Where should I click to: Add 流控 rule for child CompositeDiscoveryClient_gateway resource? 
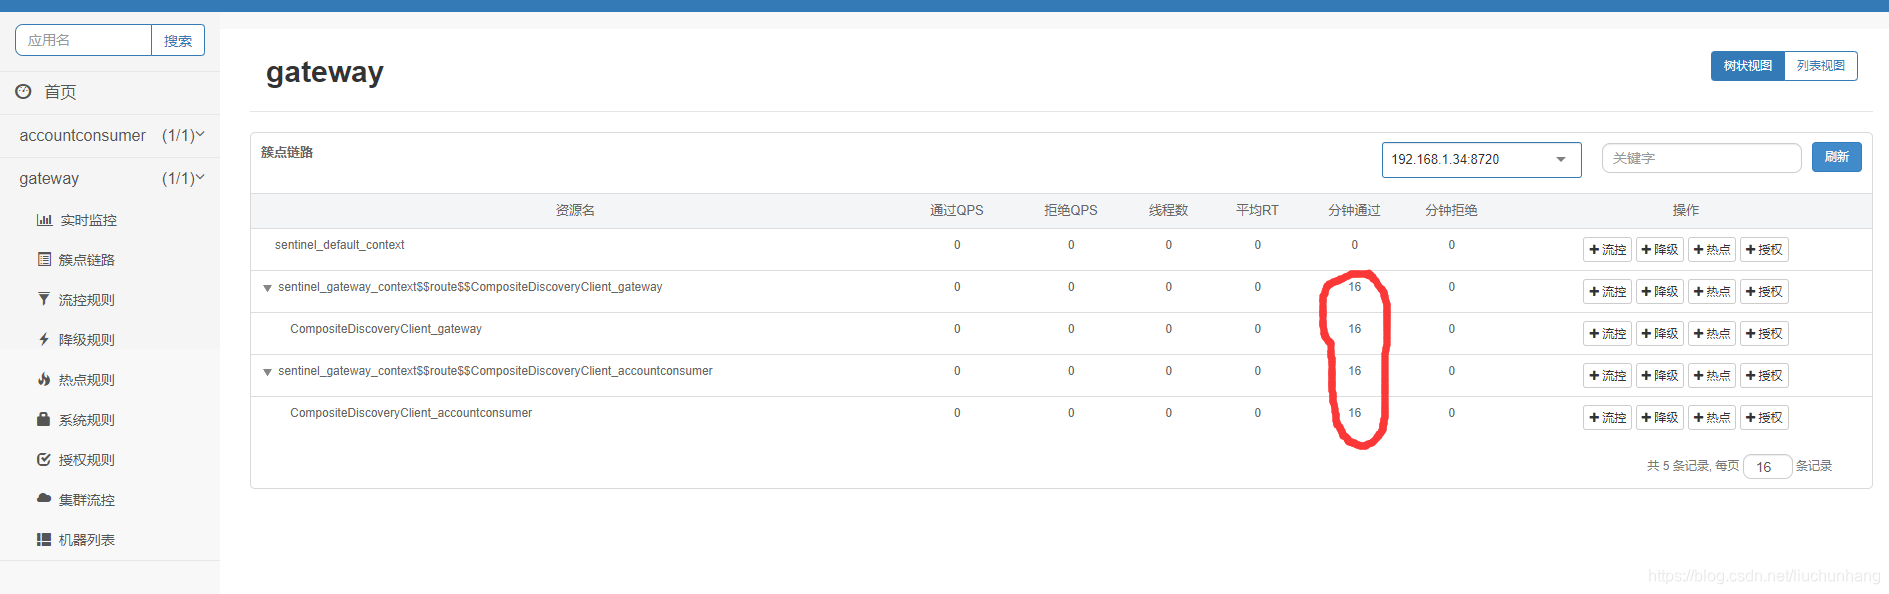coord(1607,334)
